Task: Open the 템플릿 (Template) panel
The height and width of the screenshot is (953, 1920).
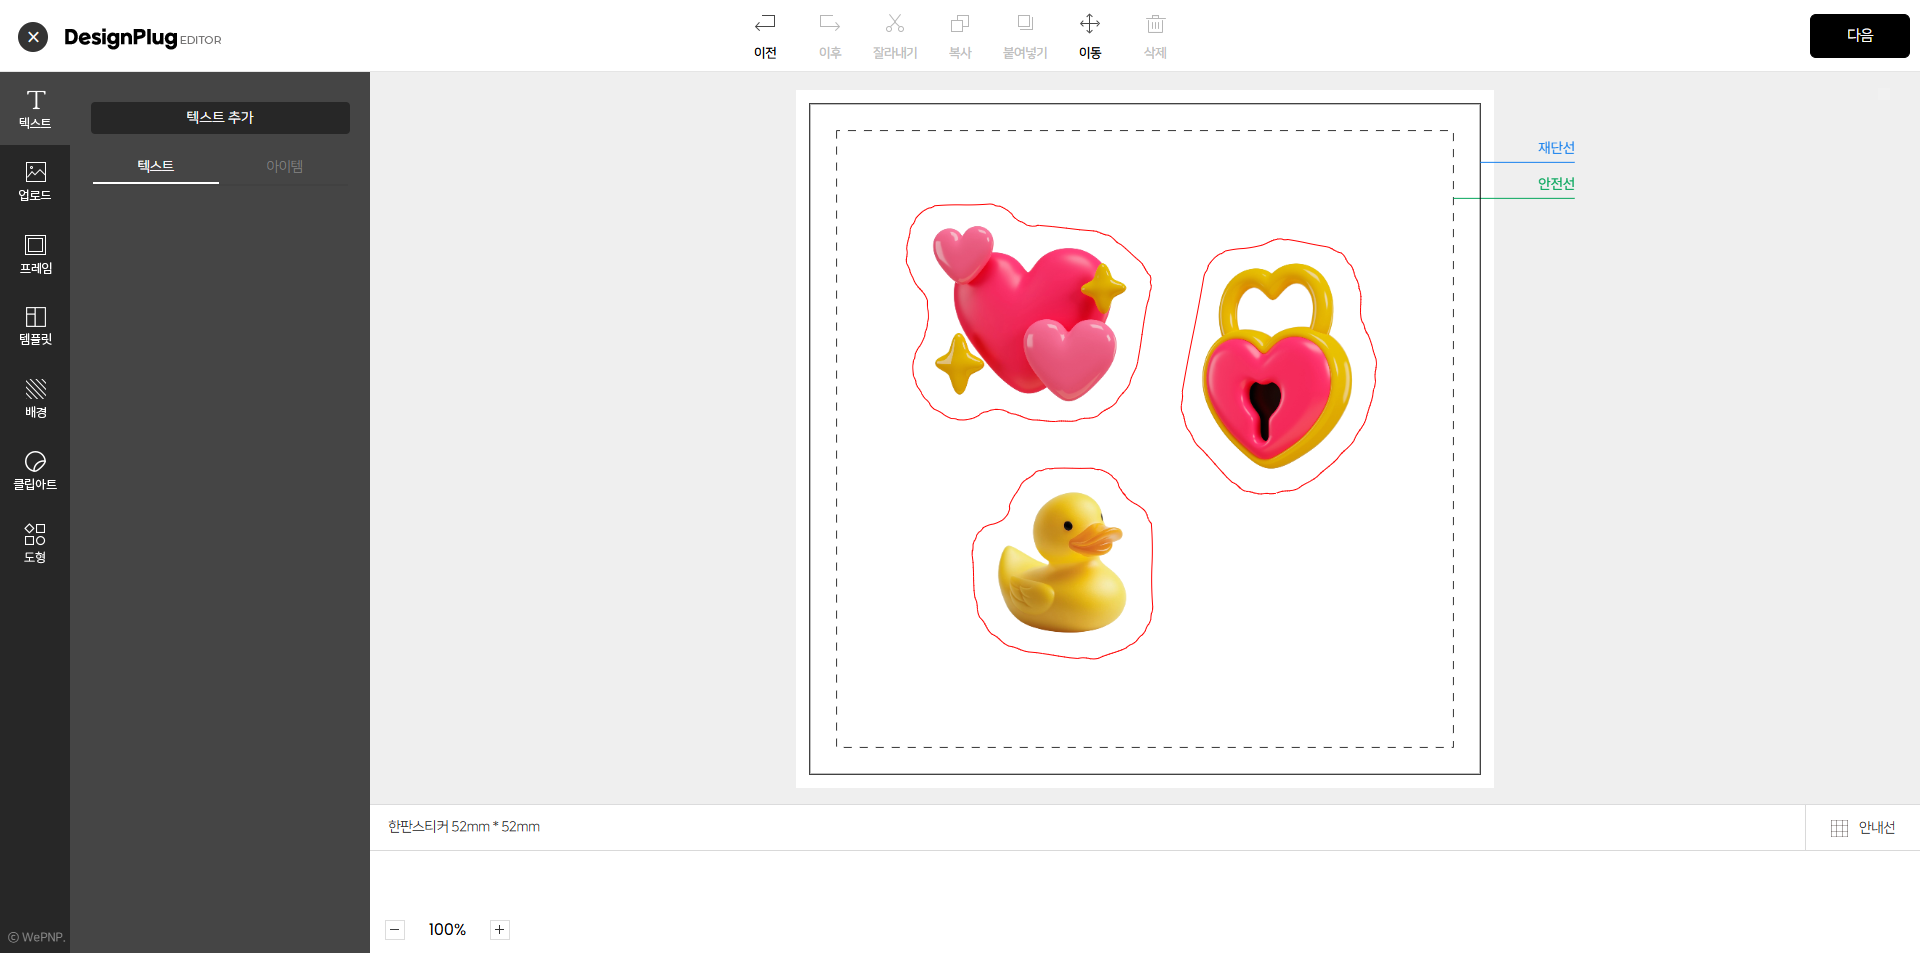Action: point(35,326)
